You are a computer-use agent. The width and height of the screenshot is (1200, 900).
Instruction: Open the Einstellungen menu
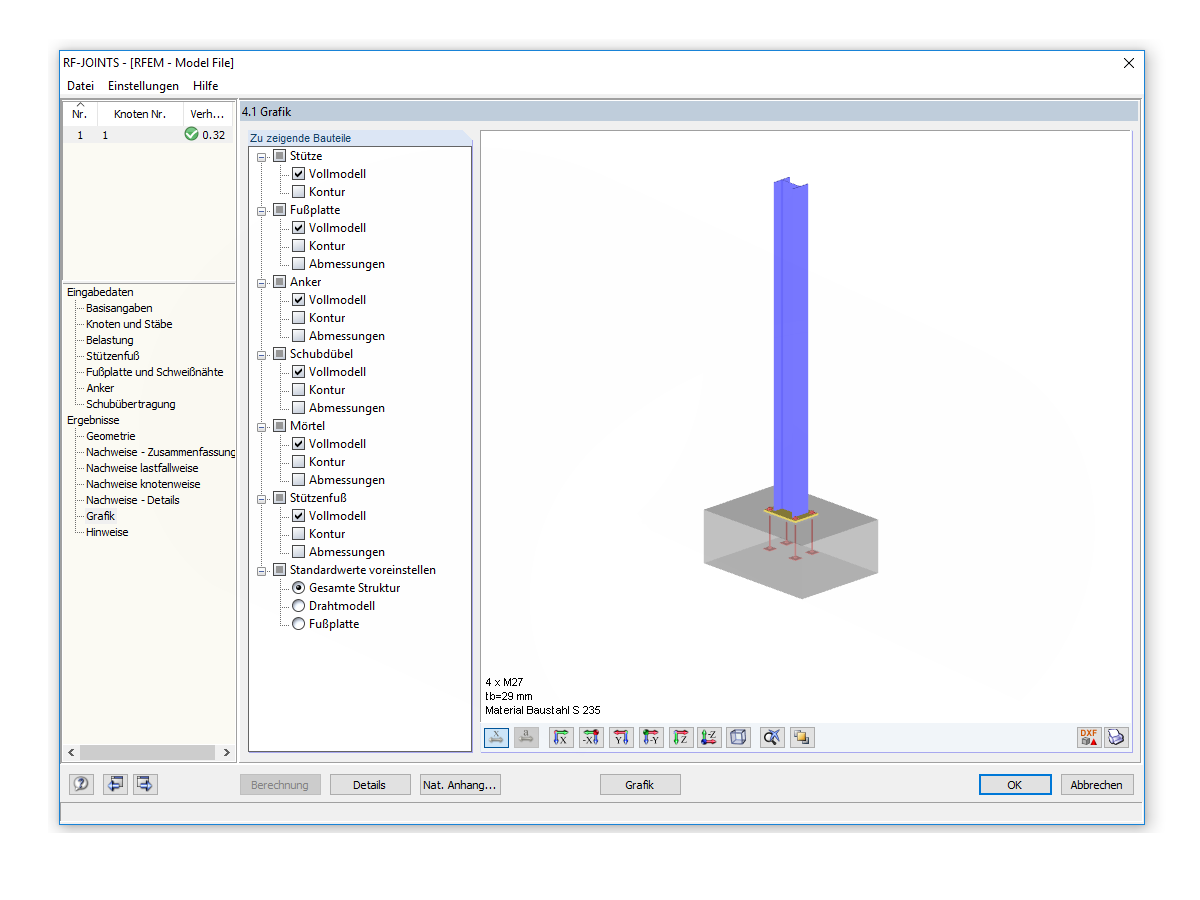143,85
